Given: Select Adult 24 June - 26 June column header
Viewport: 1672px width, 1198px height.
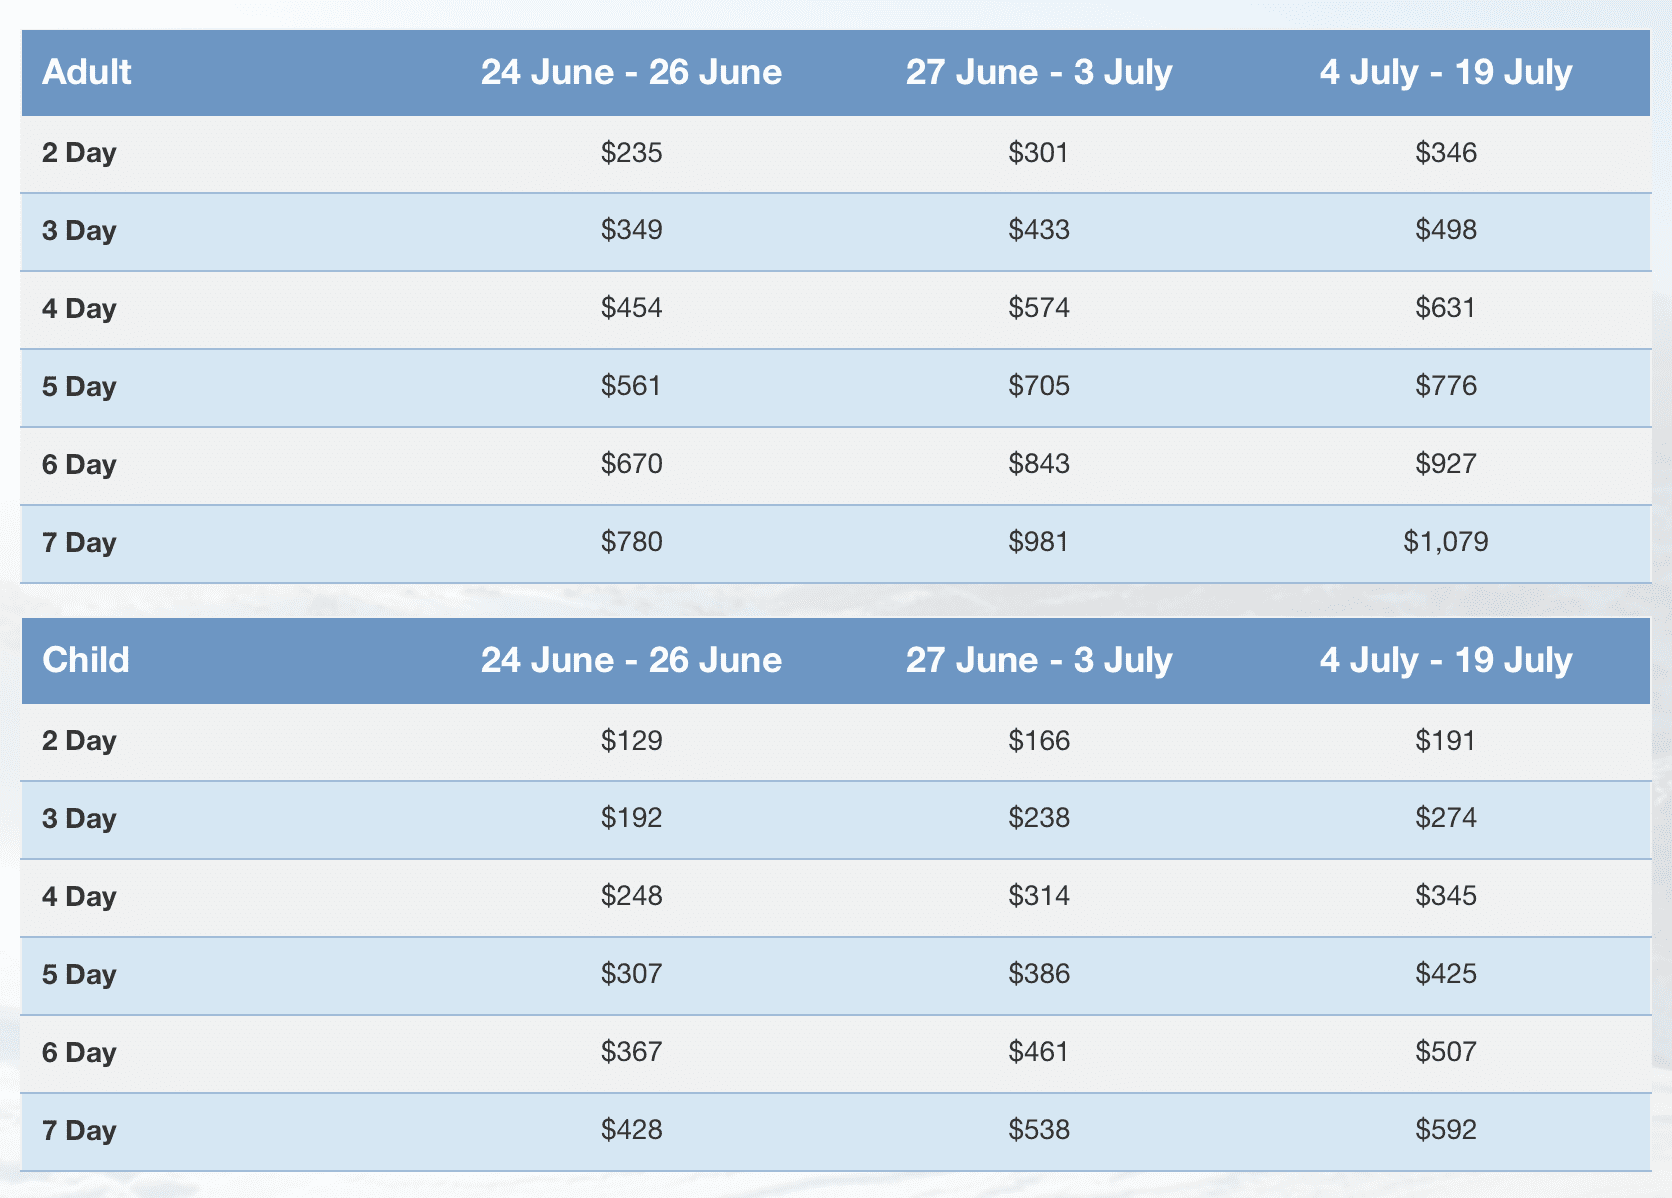Looking at the screenshot, I should 631,72.
